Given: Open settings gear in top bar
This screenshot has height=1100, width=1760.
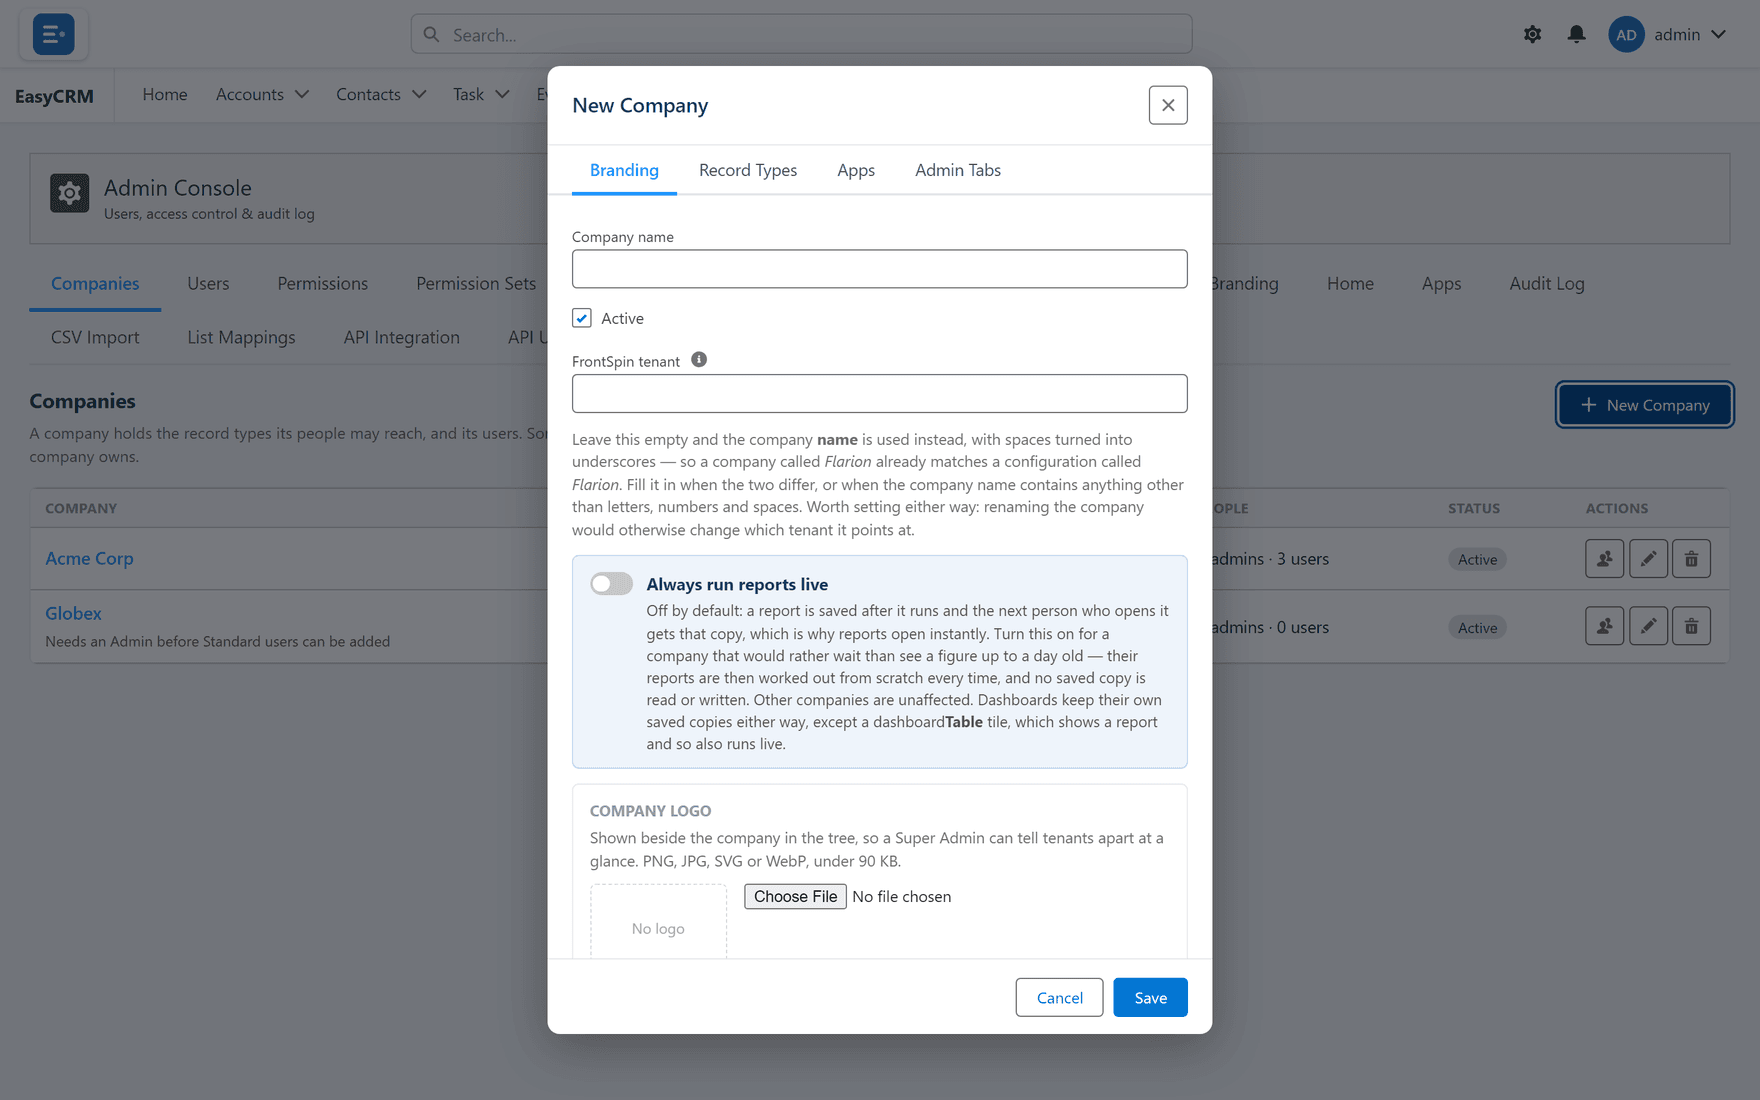Looking at the screenshot, I should pos(1532,34).
